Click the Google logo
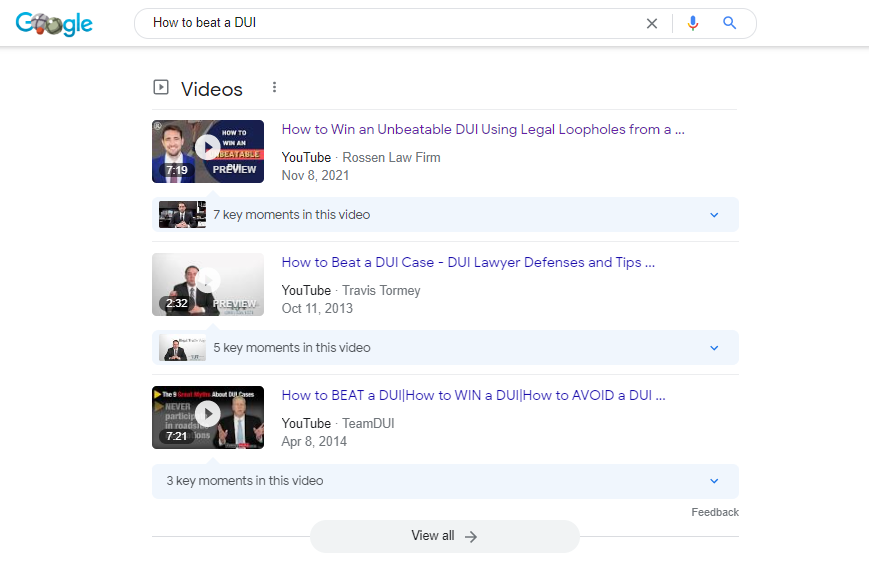Viewport: 869px width, 569px height. (x=54, y=24)
